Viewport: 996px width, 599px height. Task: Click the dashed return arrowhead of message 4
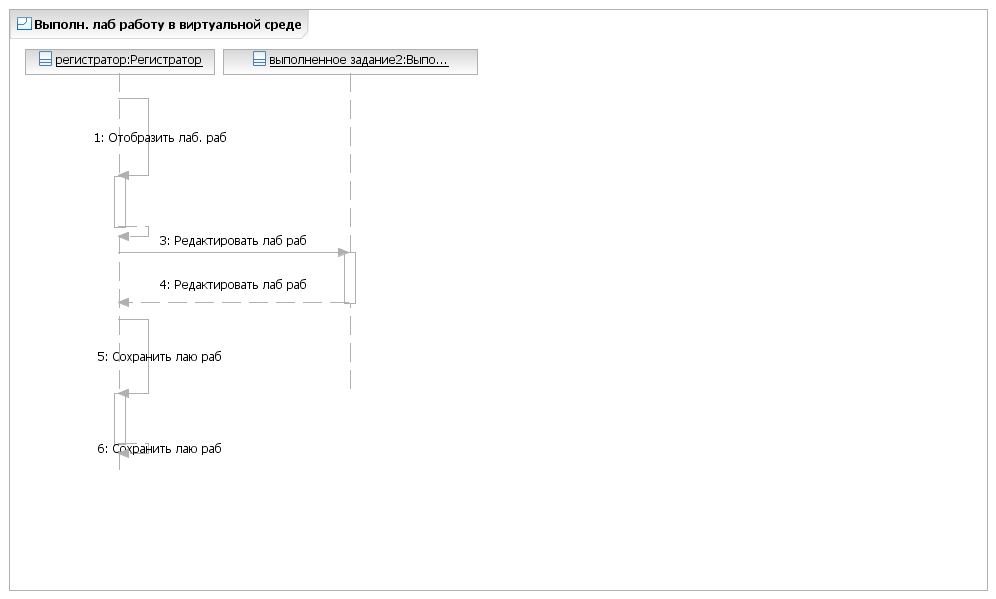point(124,302)
